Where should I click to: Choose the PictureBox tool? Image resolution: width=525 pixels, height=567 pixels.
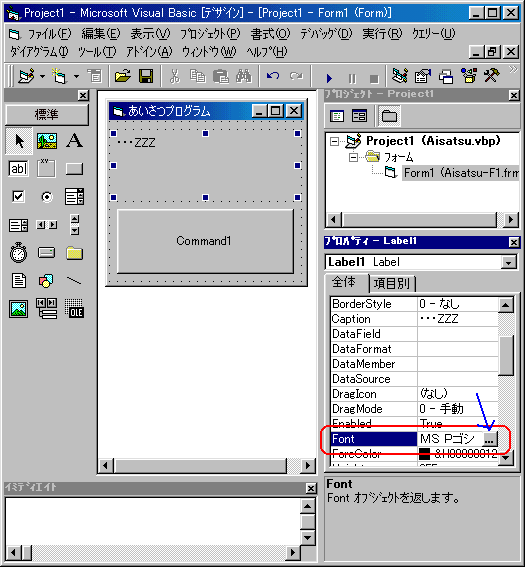[x=47, y=141]
